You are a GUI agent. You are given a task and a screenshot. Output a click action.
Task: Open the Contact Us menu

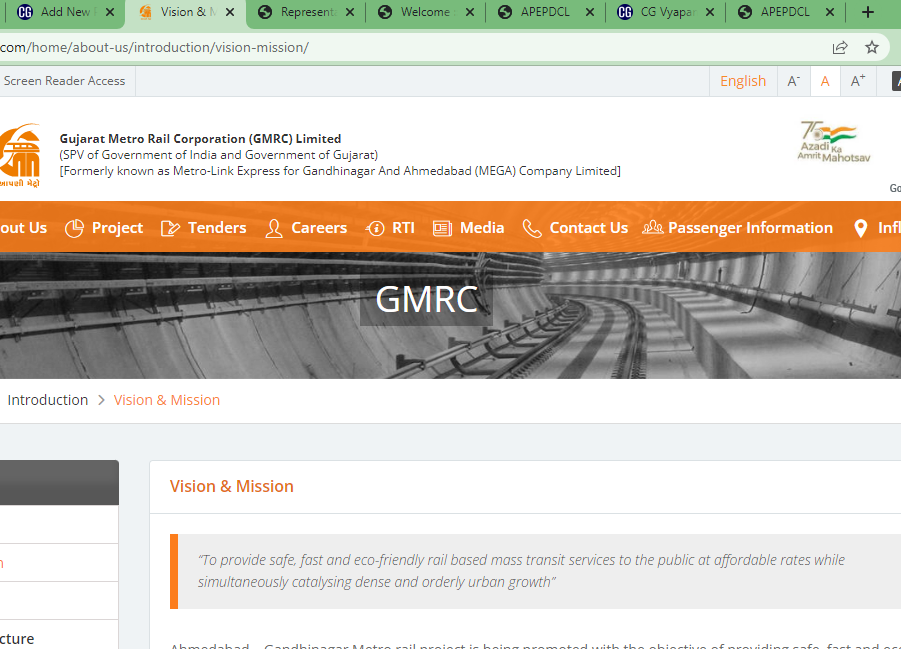click(x=588, y=228)
